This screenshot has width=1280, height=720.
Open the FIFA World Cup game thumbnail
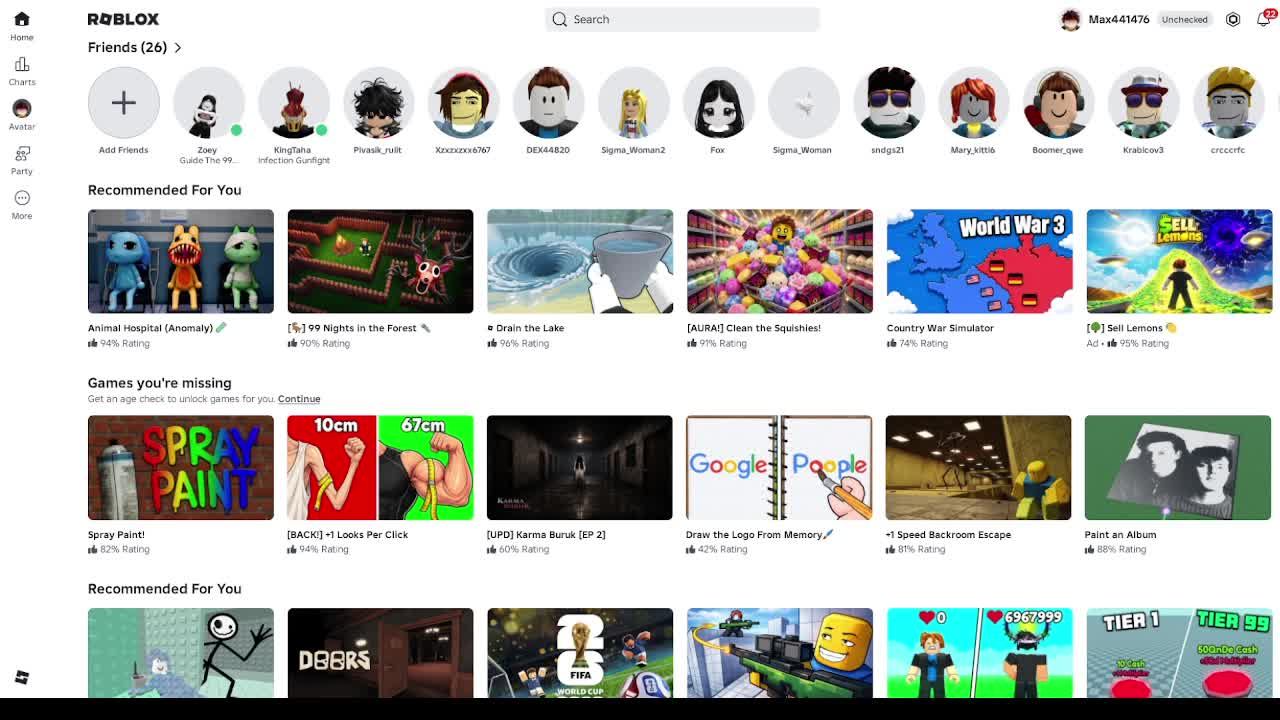click(x=580, y=653)
